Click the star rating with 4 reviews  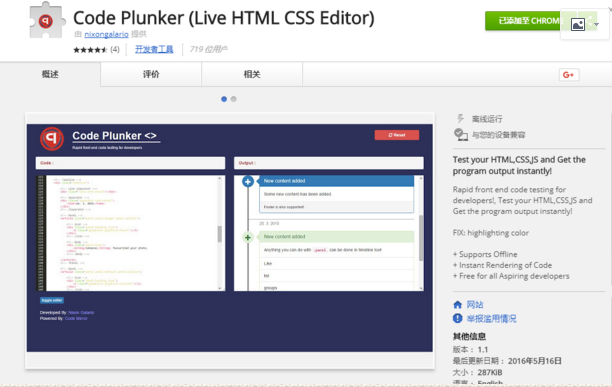tap(96, 50)
